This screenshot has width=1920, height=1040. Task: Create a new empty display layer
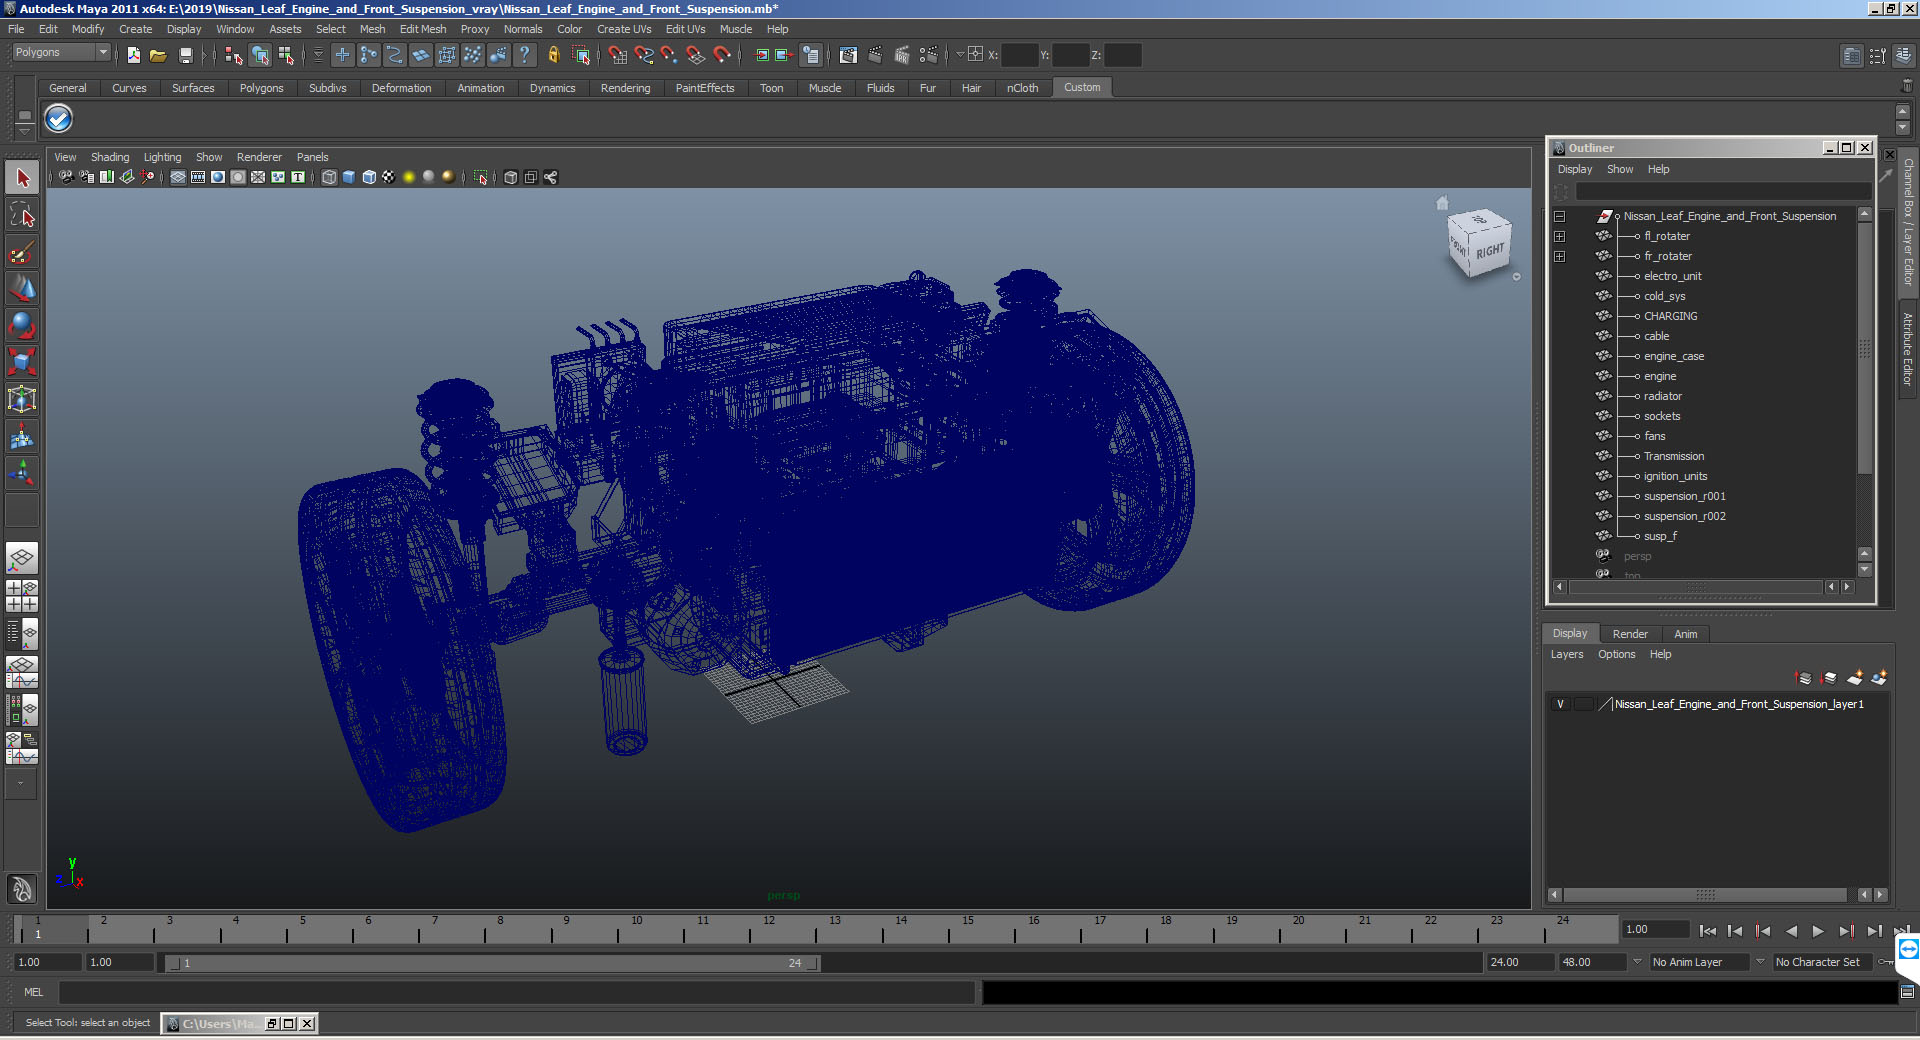[1855, 678]
